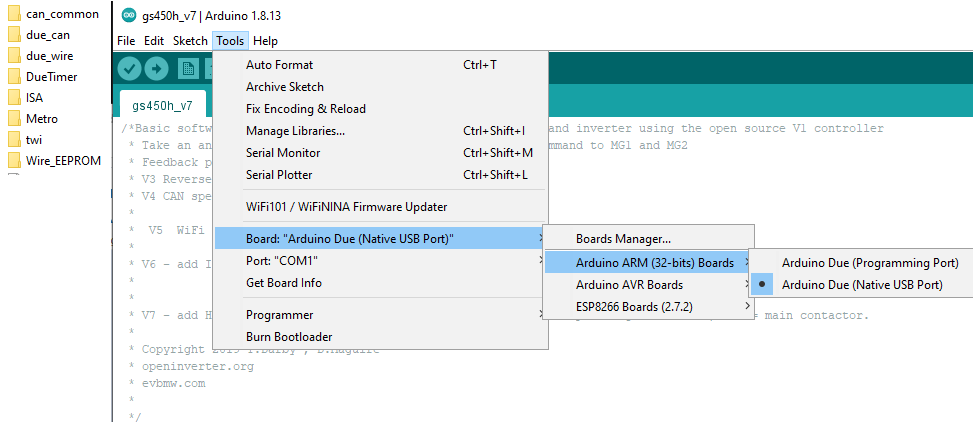Click the Arduino logo in title bar
This screenshot has width=973, height=422.
[128, 16]
